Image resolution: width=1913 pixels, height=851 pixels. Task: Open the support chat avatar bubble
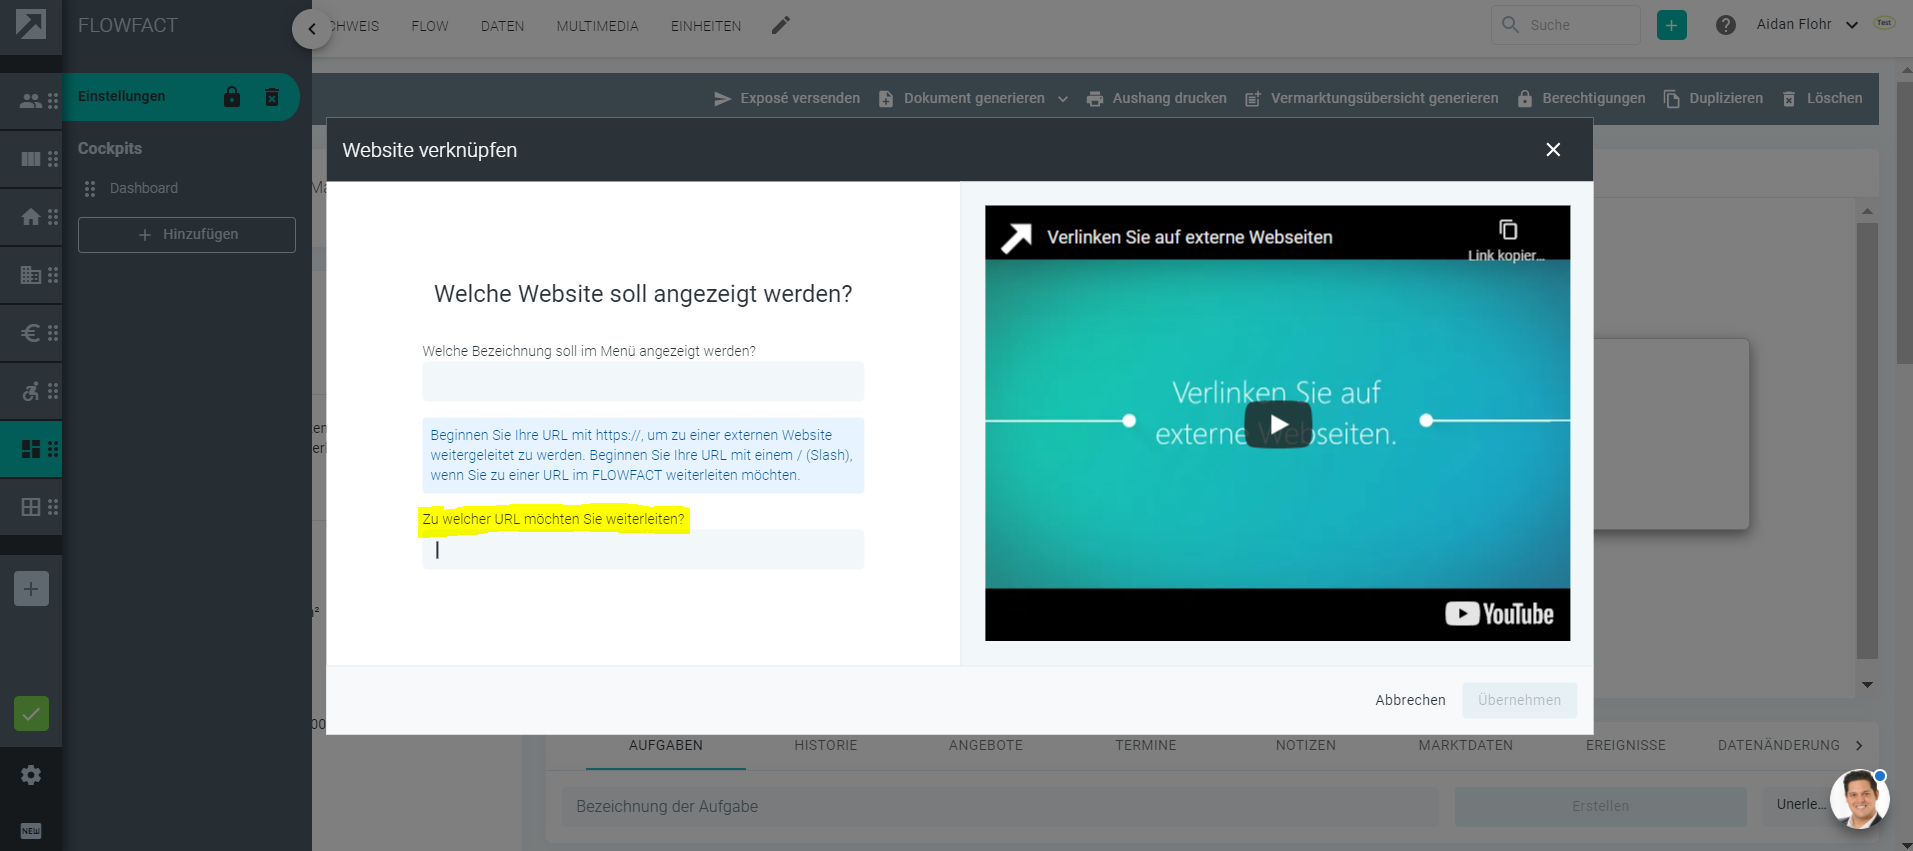[1859, 799]
